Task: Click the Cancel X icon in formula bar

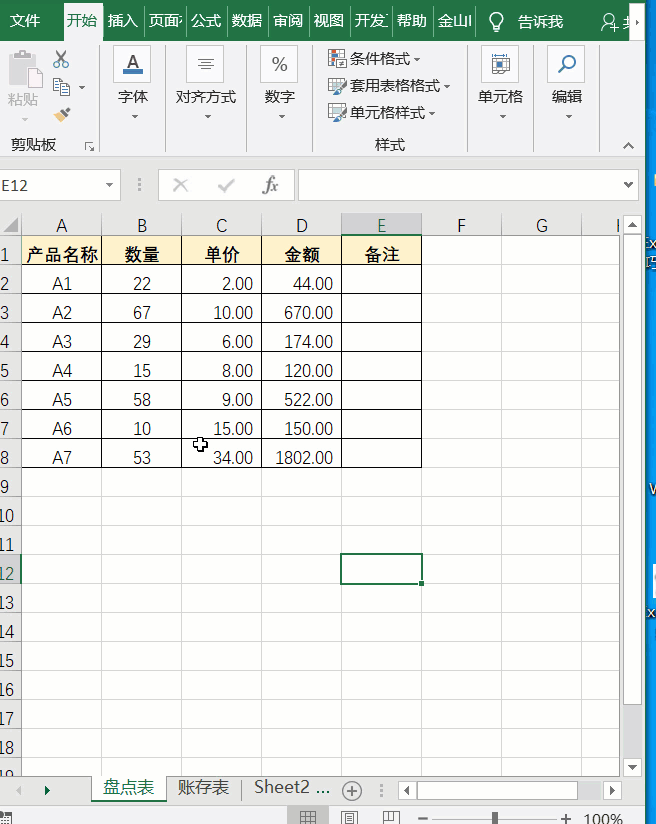Action: coord(180,185)
